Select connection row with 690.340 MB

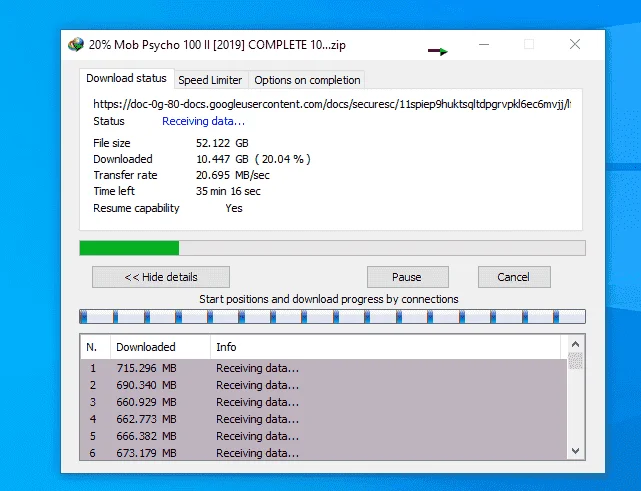coord(324,385)
